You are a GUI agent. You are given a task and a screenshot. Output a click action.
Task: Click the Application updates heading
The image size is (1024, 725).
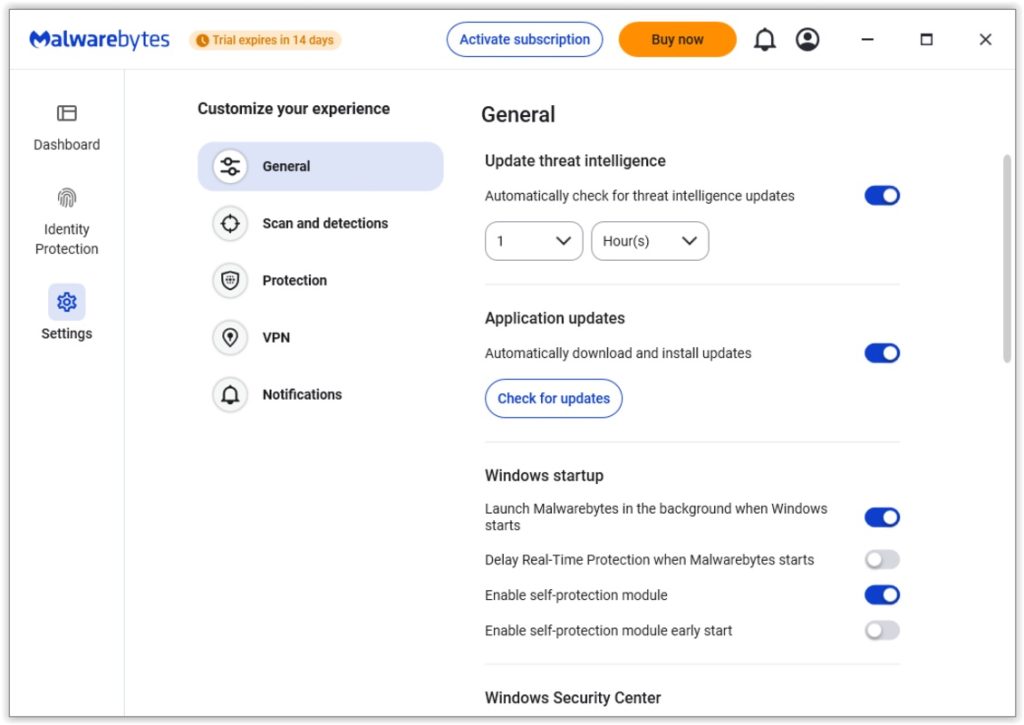click(x=554, y=318)
